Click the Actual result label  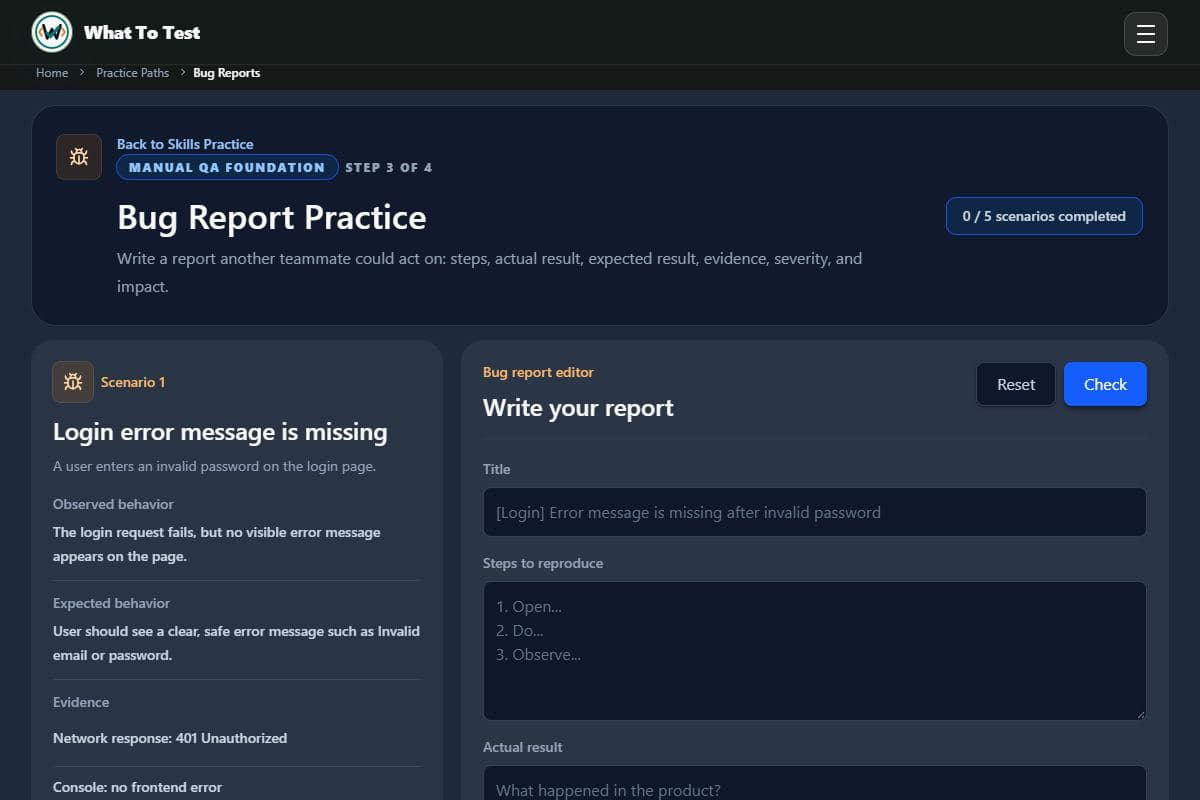click(523, 747)
